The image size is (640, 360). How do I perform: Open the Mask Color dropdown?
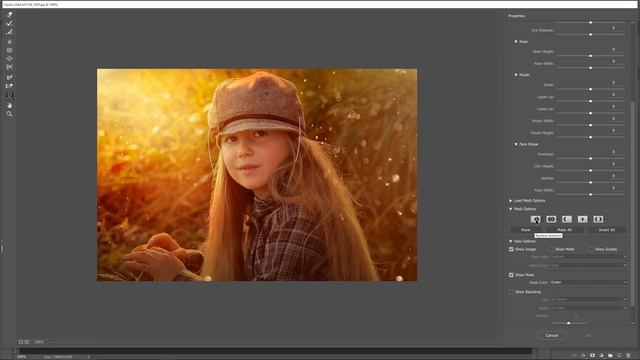tap(588, 282)
